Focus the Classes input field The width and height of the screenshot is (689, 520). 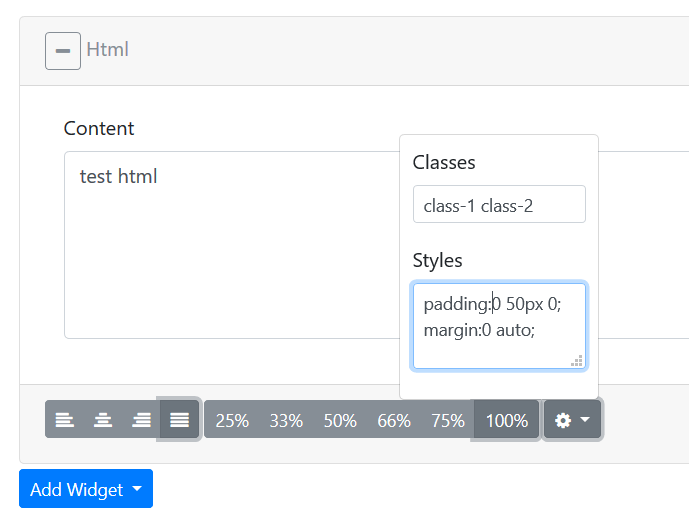click(499, 204)
